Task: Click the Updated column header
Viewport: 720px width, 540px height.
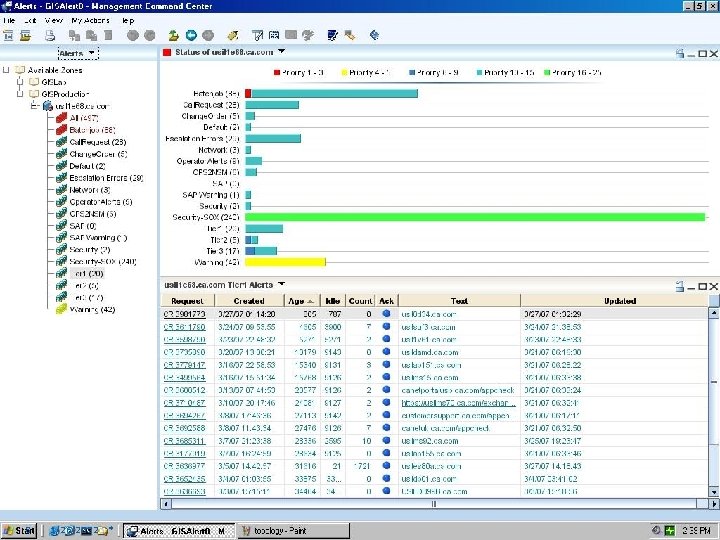Action: click(615, 301)
